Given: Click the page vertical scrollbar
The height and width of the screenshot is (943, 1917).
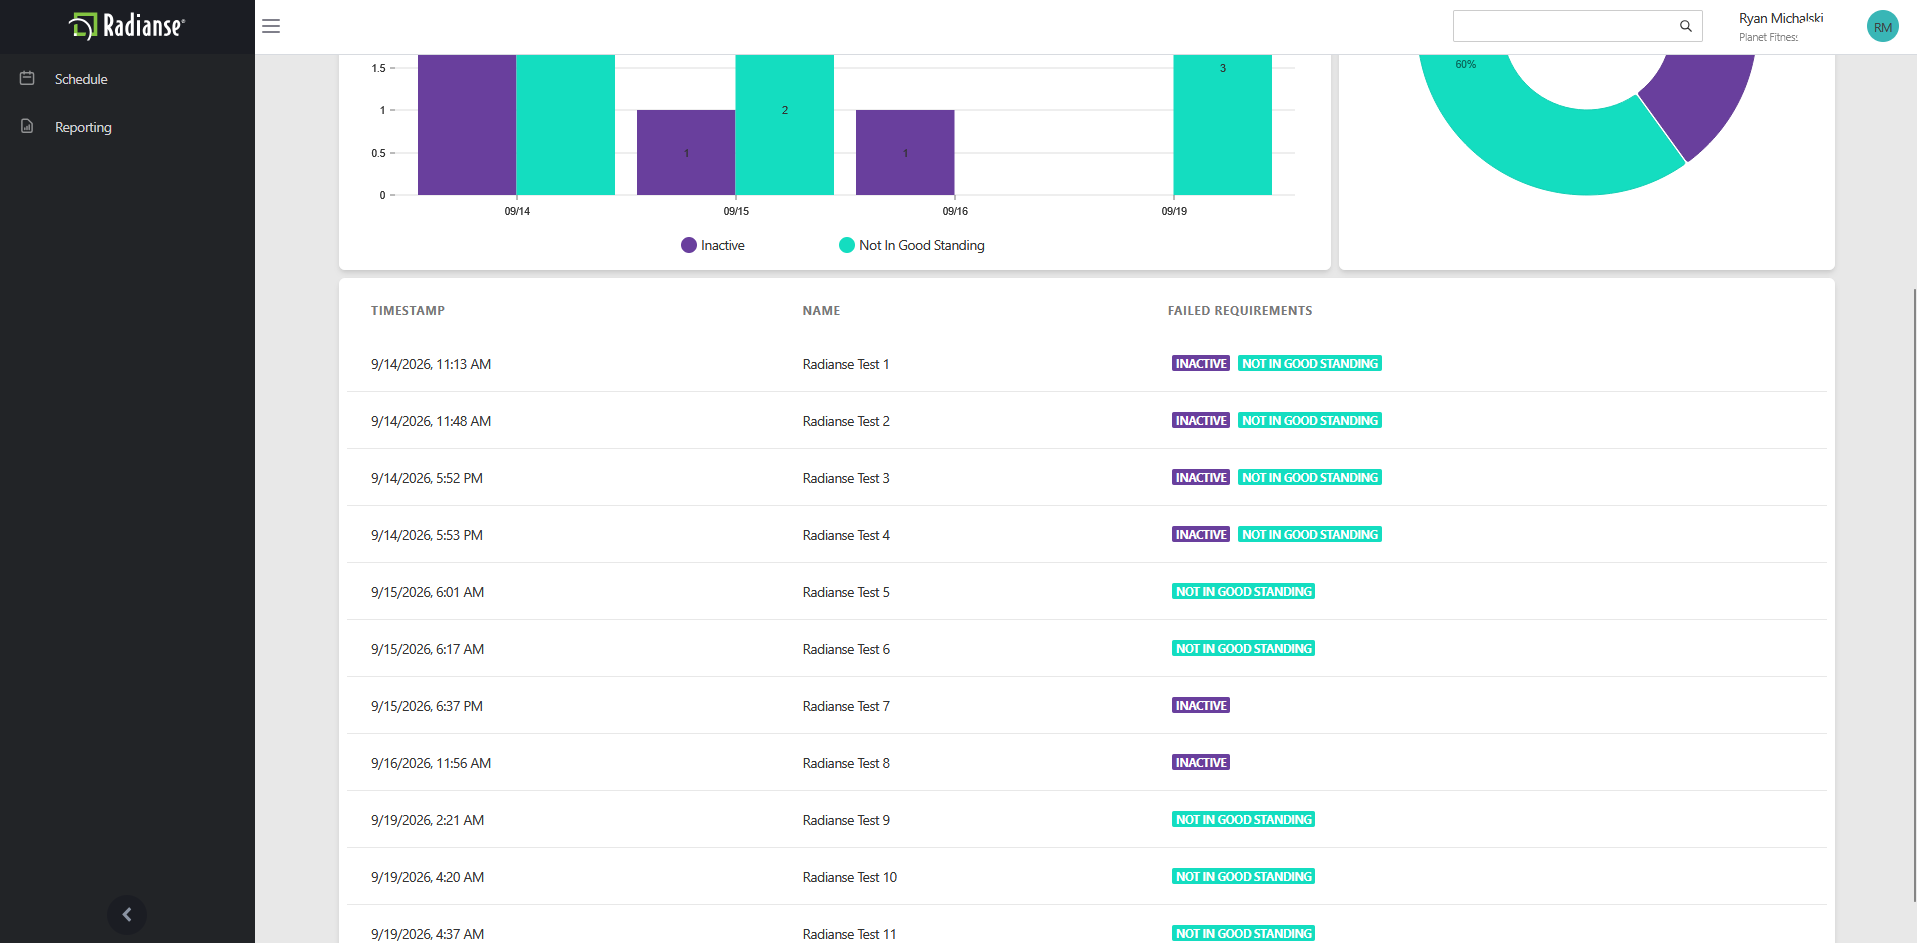Looking at the screenshot, I should point(1914,595).
